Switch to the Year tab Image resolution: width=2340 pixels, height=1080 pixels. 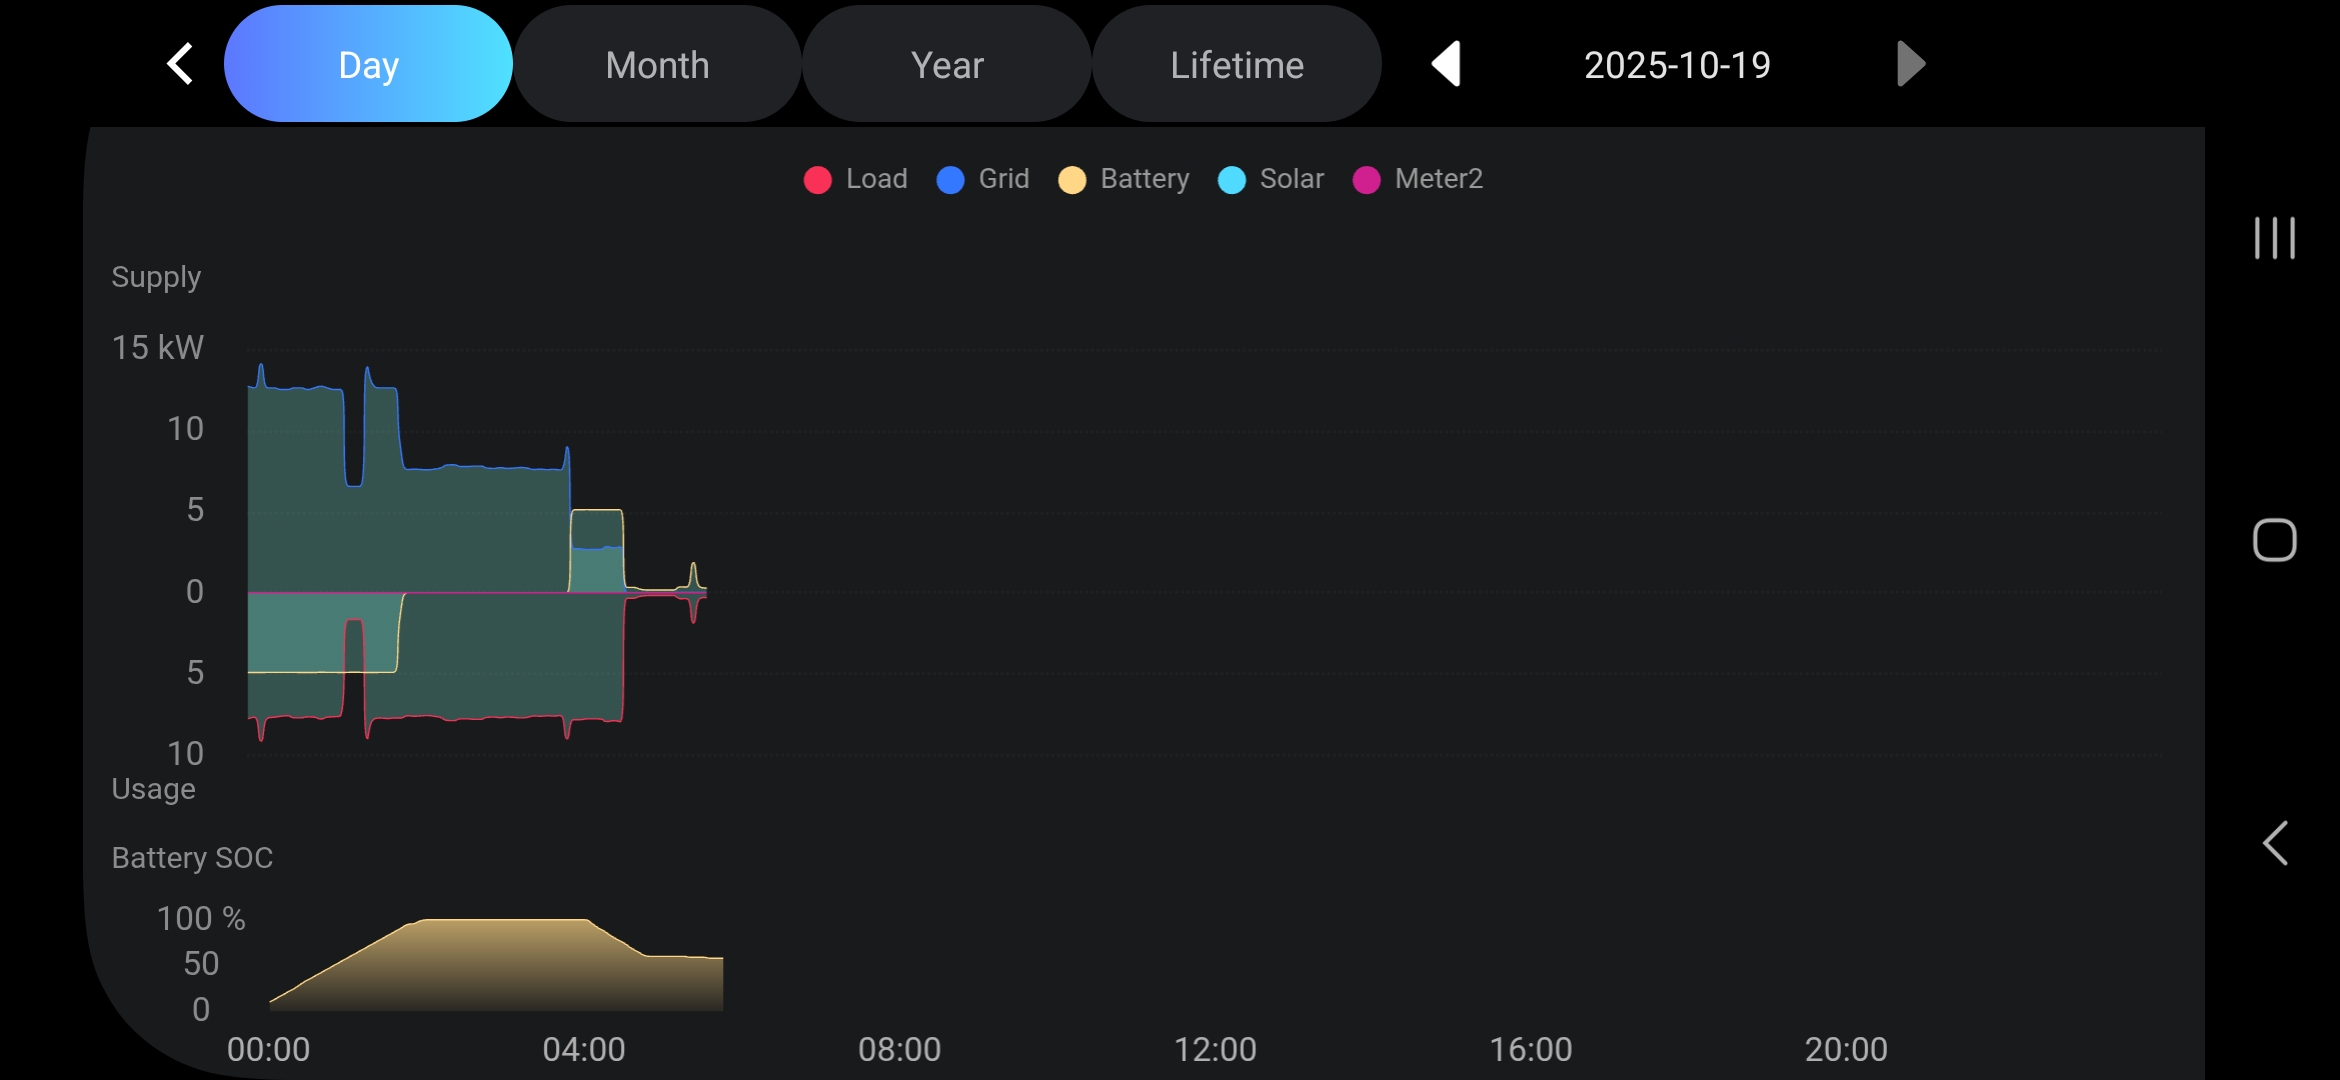coord(947,65)
